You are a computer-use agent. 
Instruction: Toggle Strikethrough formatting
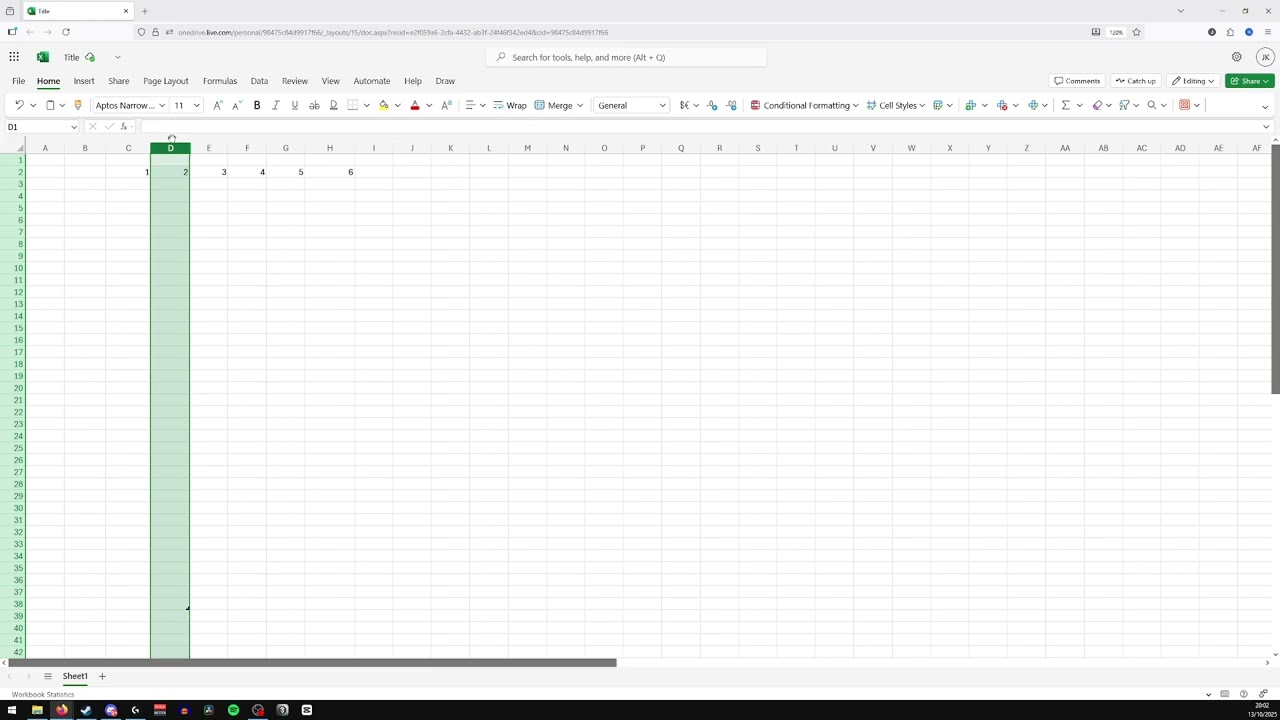pyautogui.click(x=314, y=105)
